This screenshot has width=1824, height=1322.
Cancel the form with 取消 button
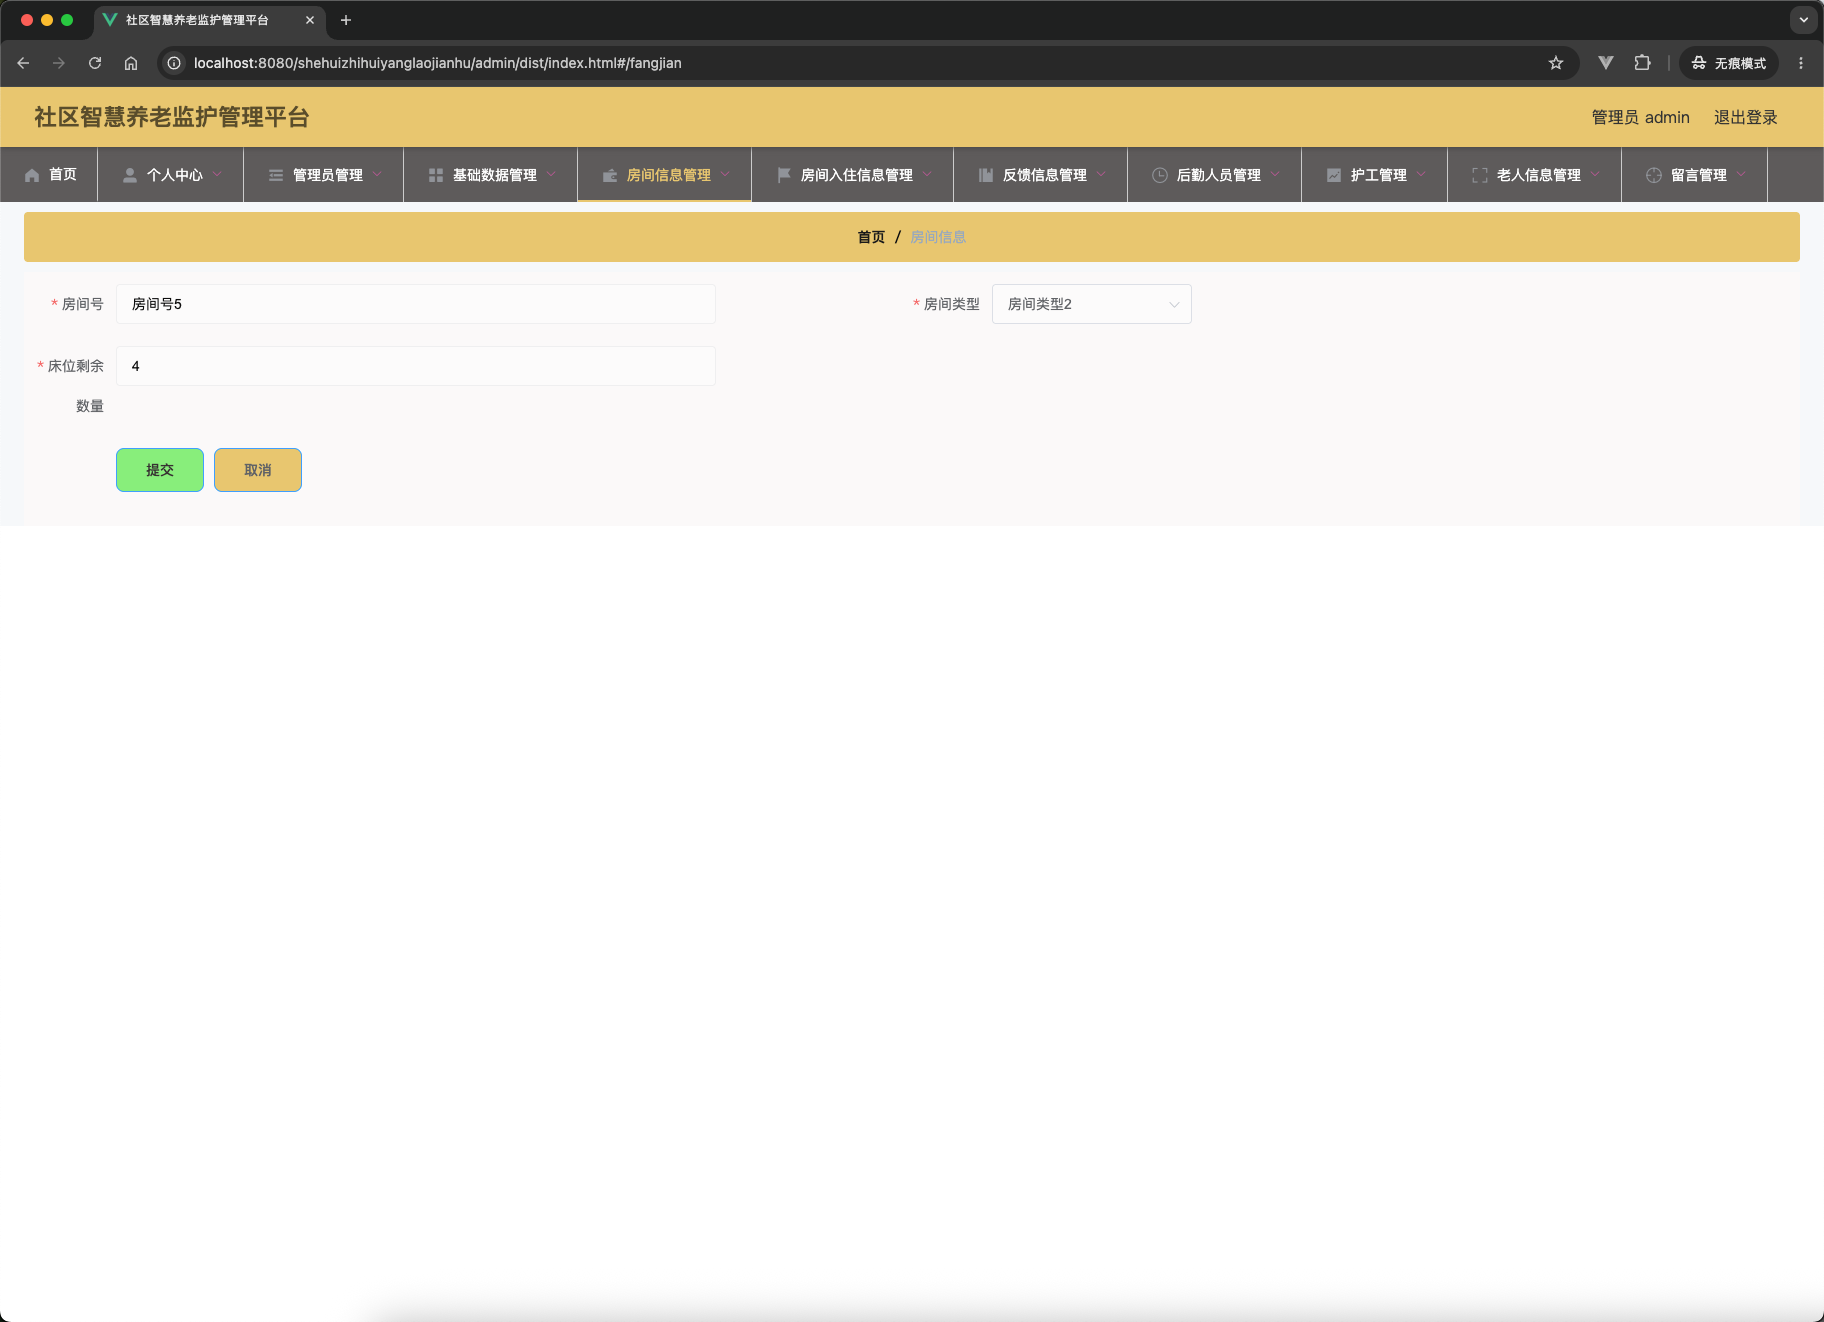[x=258, y=470]
